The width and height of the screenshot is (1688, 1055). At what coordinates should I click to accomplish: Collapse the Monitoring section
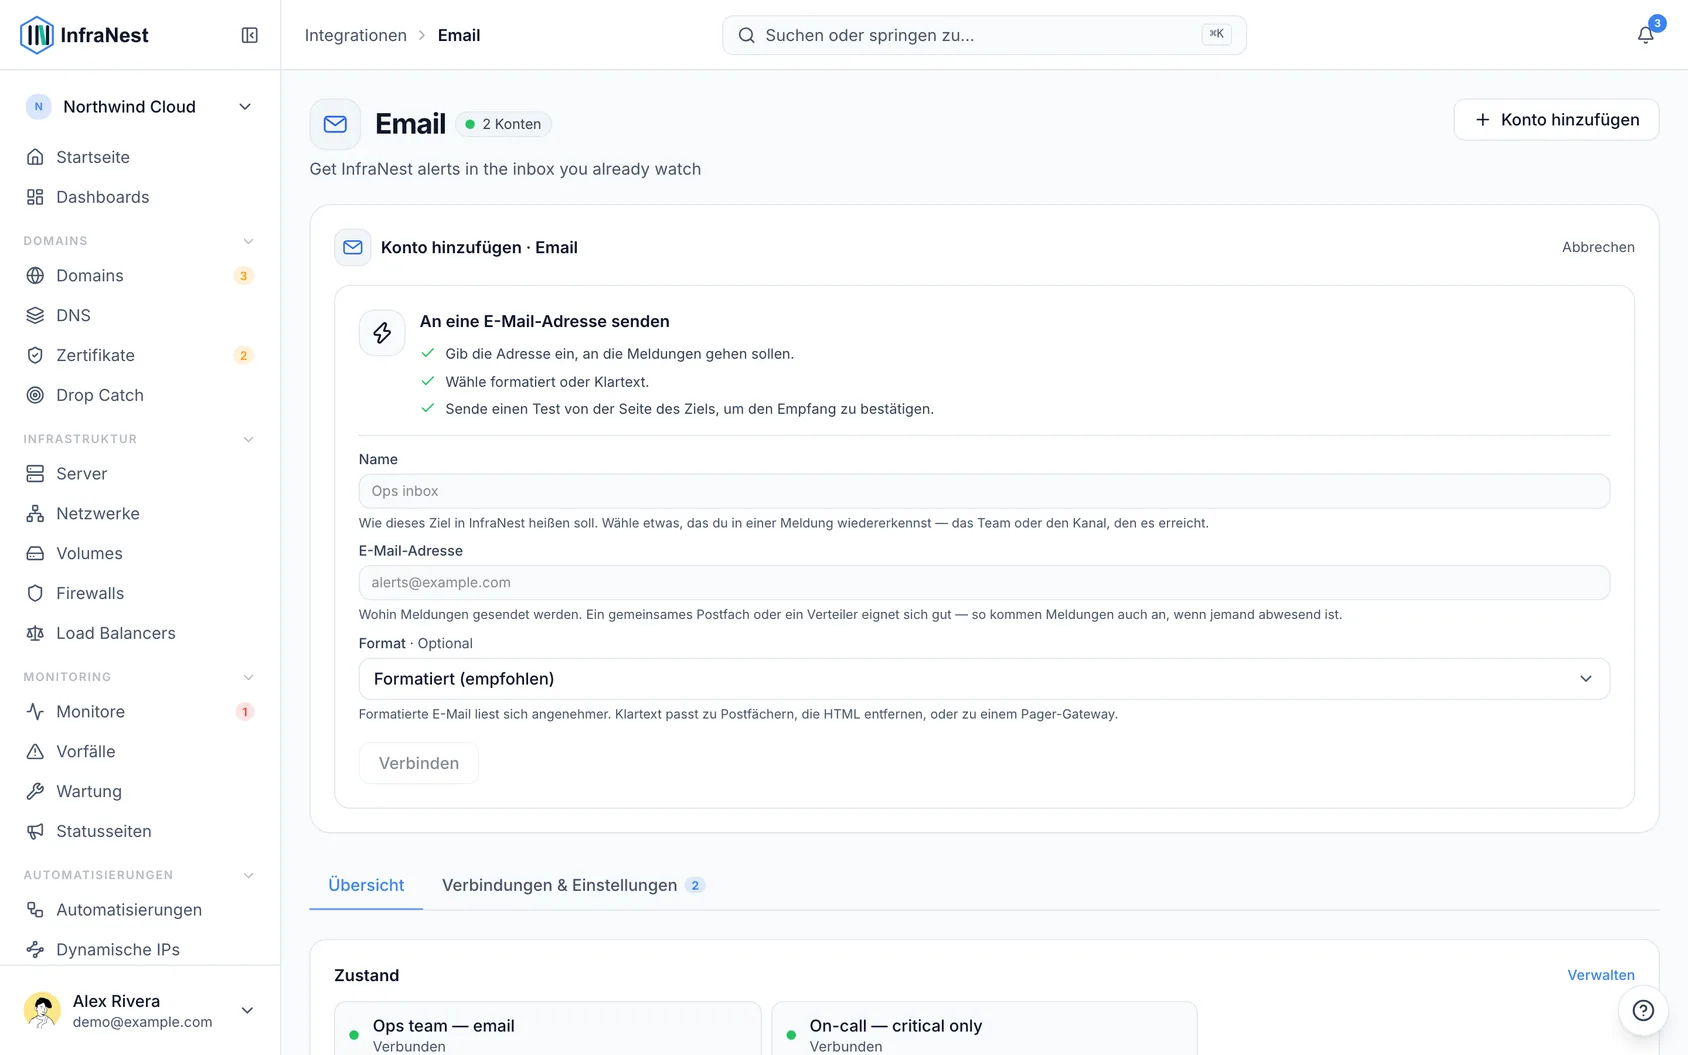pos(248,677)
